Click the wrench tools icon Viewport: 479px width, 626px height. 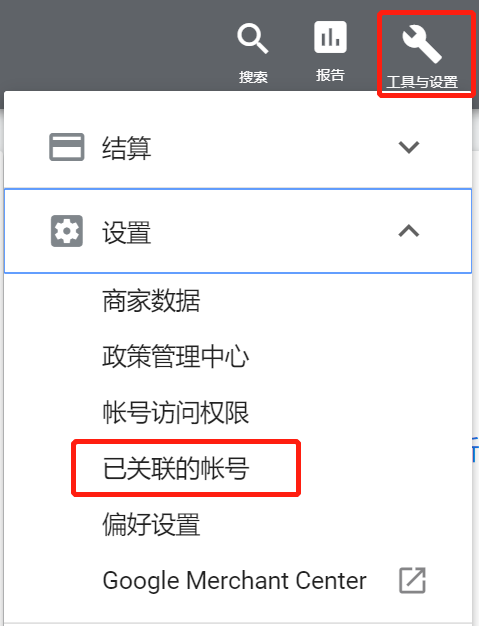(x=422, y=44)
